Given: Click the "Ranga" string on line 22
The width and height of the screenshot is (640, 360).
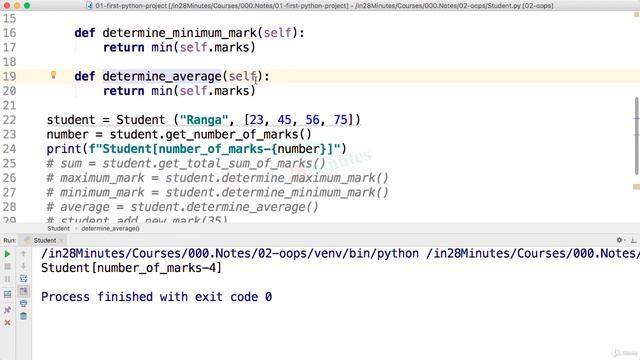Looking at the screenshot, I should click(204, 120).
